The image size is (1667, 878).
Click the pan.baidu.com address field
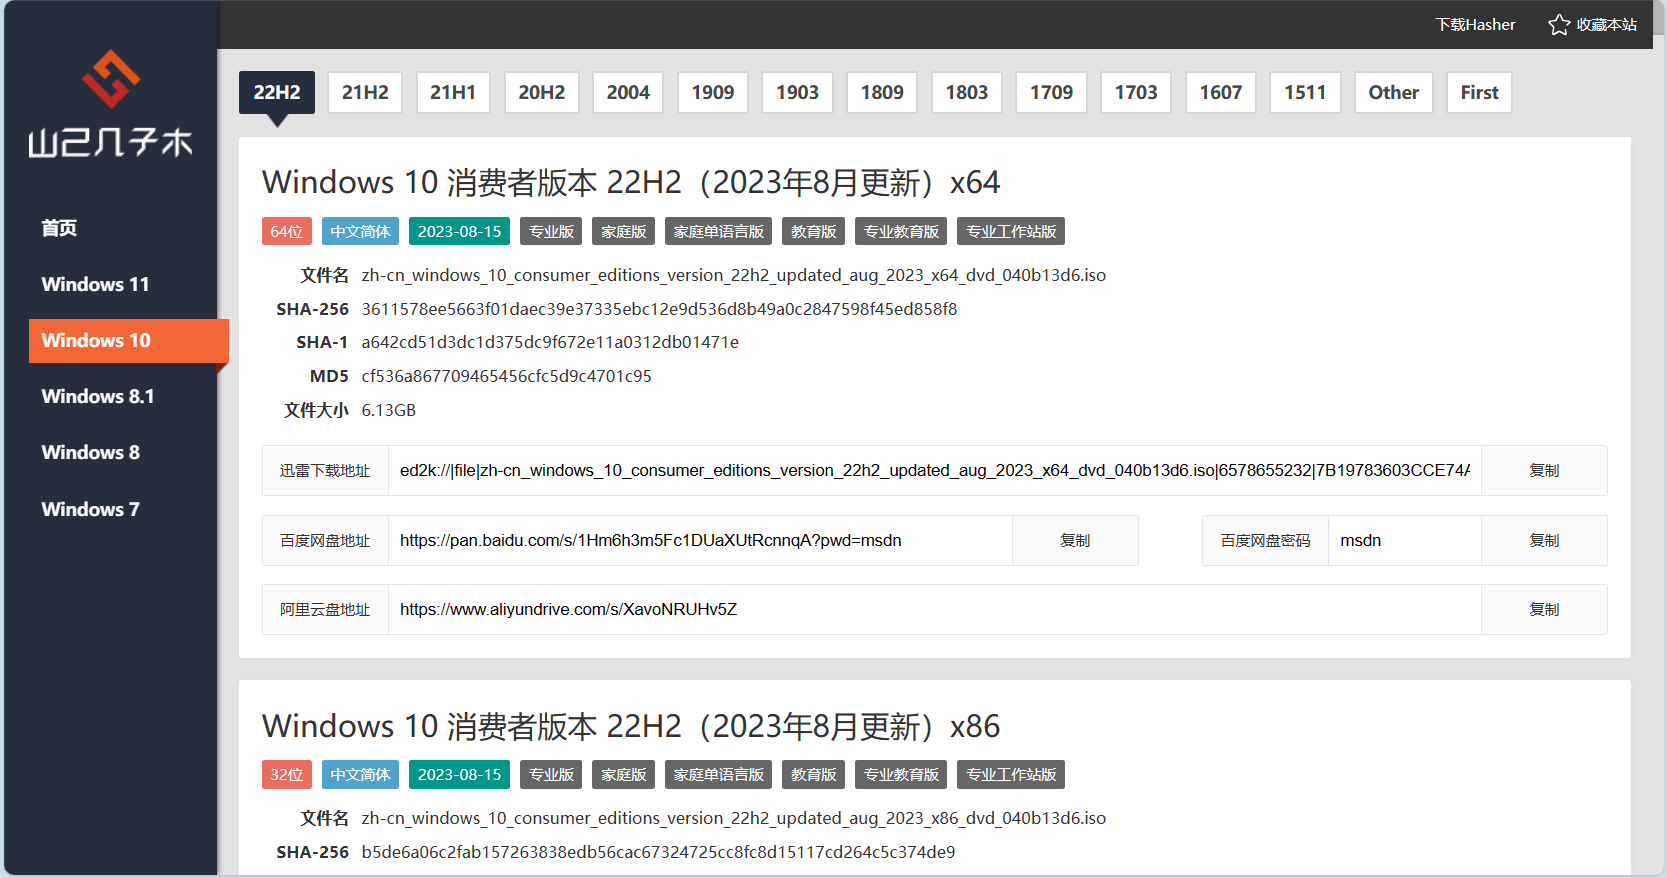point(700,540)
